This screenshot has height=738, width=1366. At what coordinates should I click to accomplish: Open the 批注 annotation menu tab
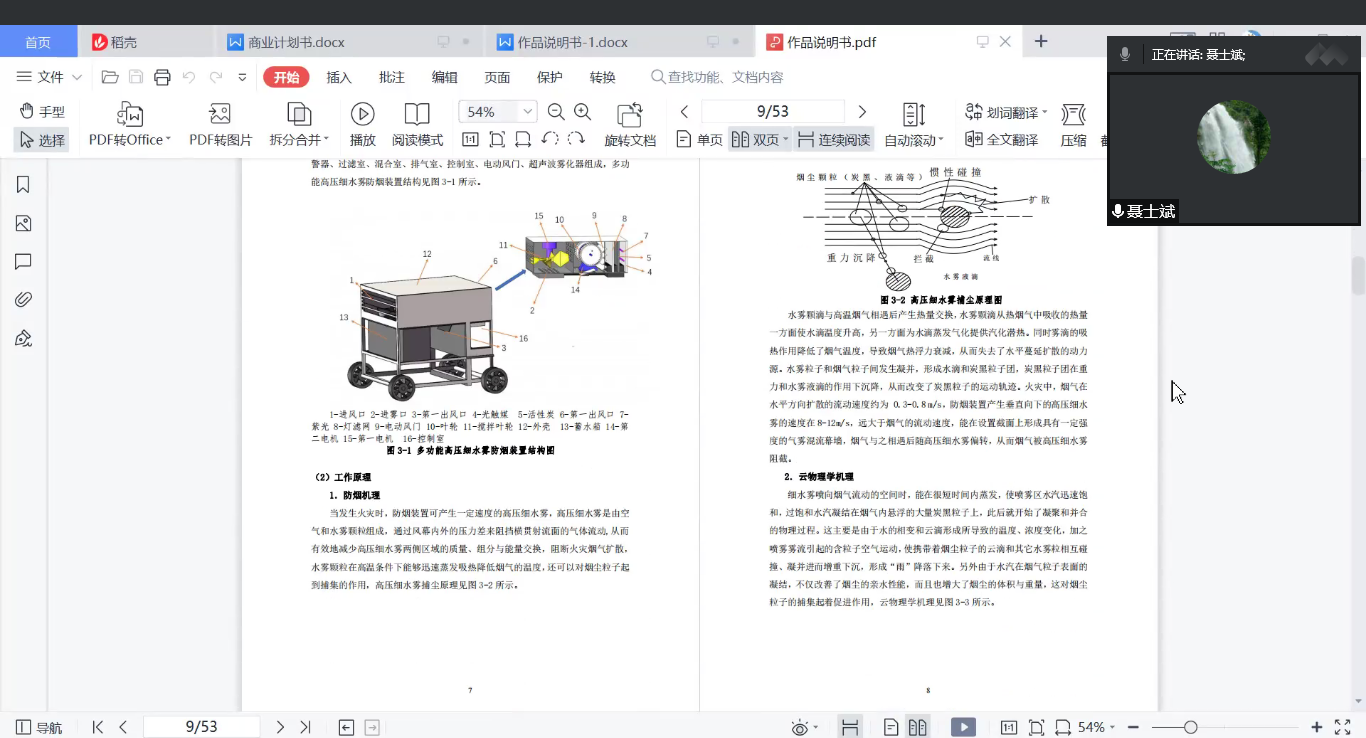pyautogui.click(x=392, y=77)
